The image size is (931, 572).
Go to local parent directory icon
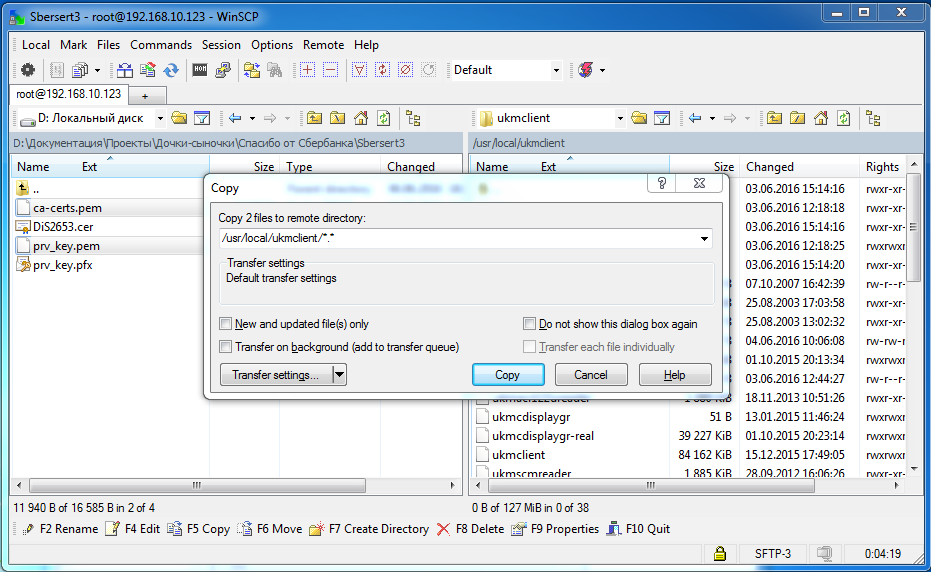click(315, 118)
